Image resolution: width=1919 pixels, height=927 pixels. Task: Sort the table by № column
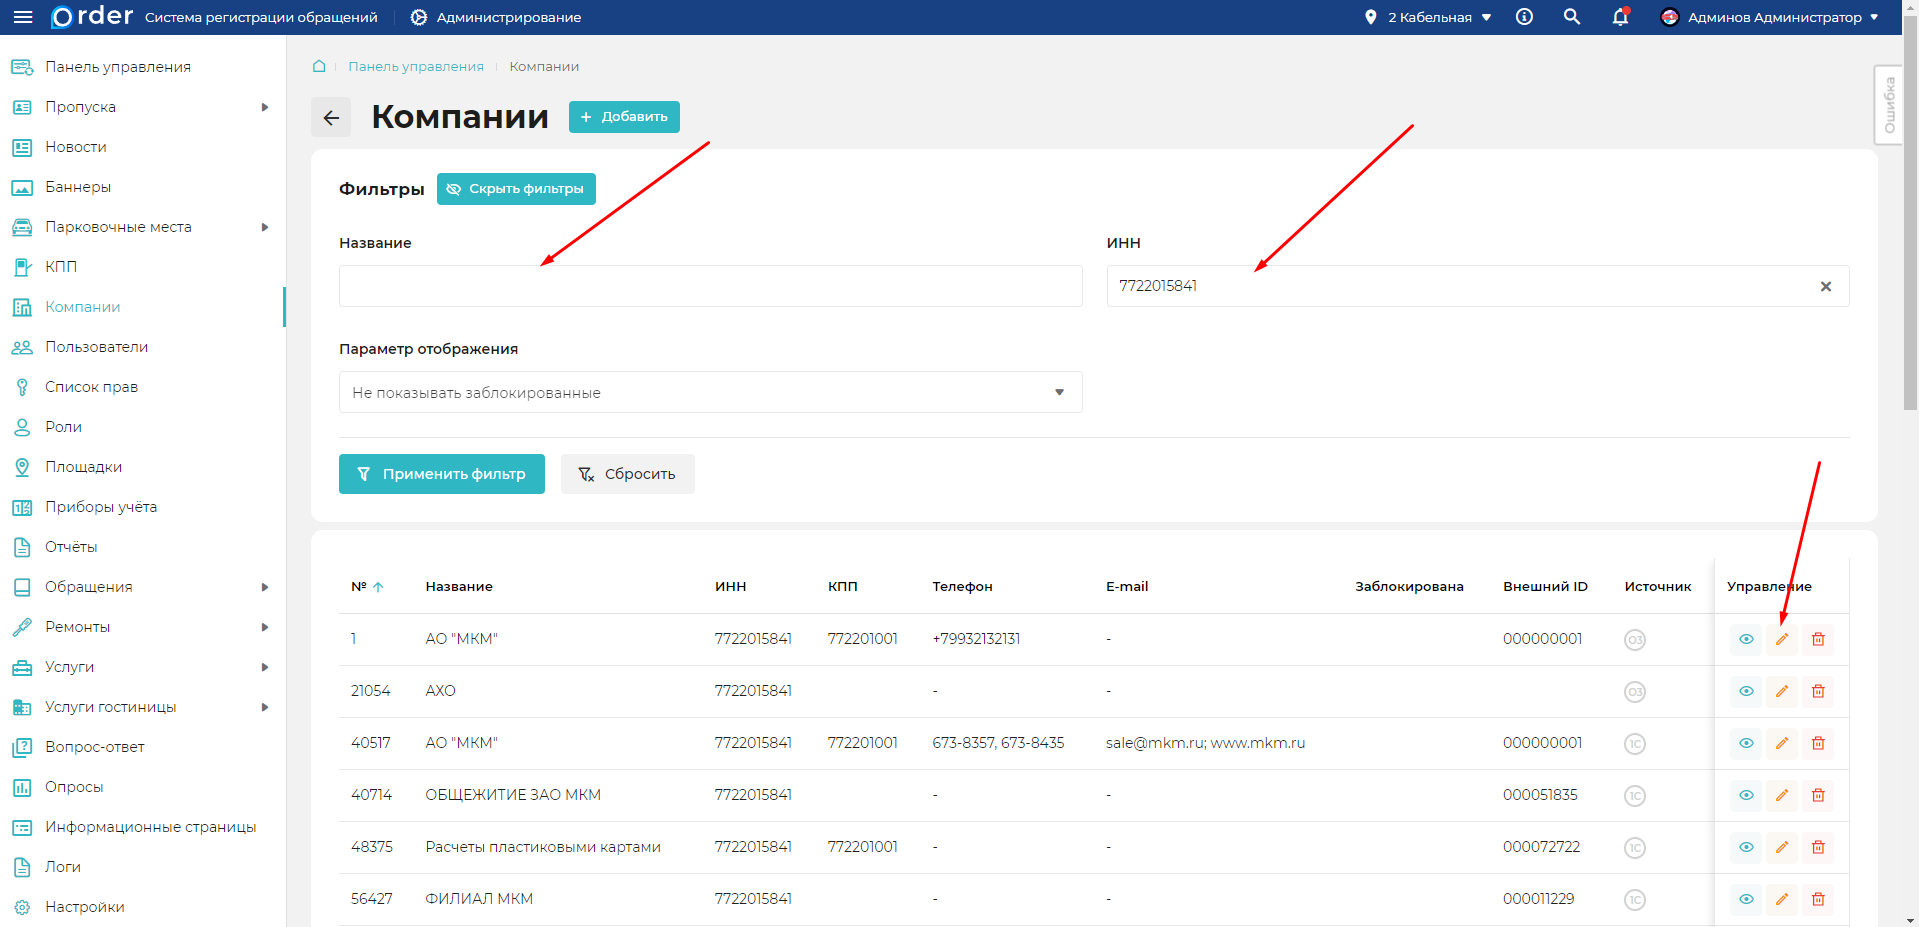click(x=366, y=587)
